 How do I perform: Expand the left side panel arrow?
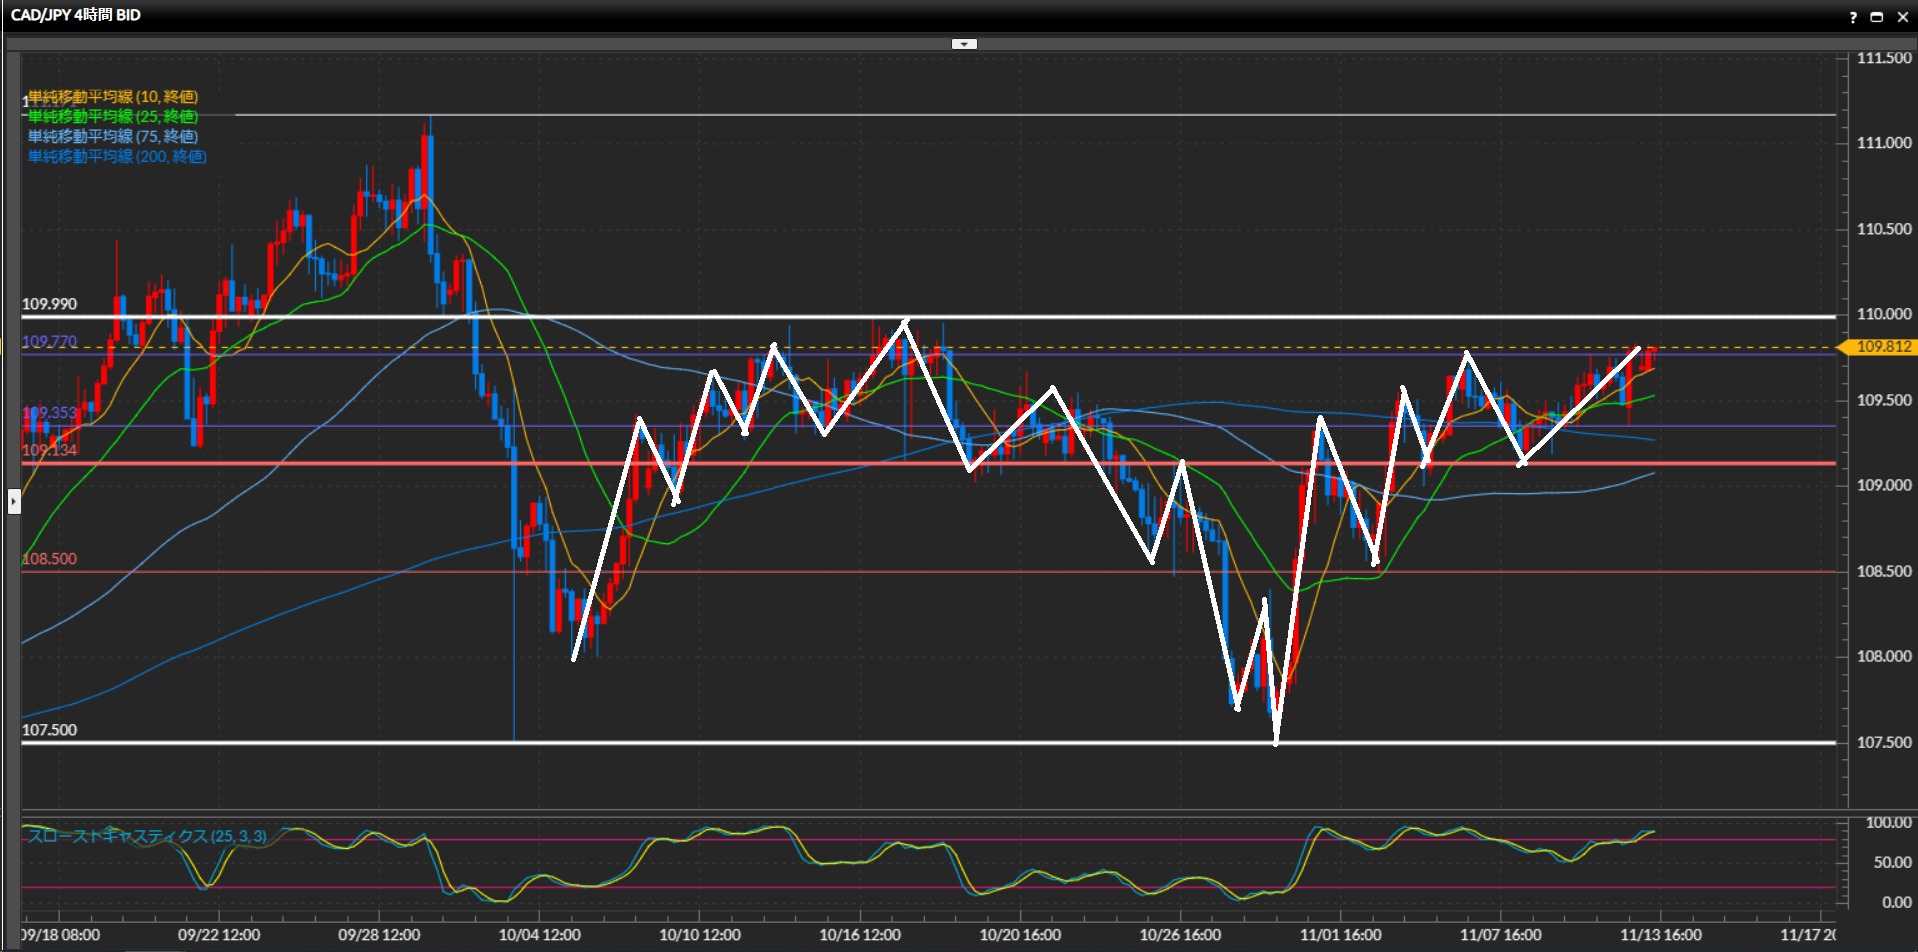pyautogui.click(x=14, y=500)
